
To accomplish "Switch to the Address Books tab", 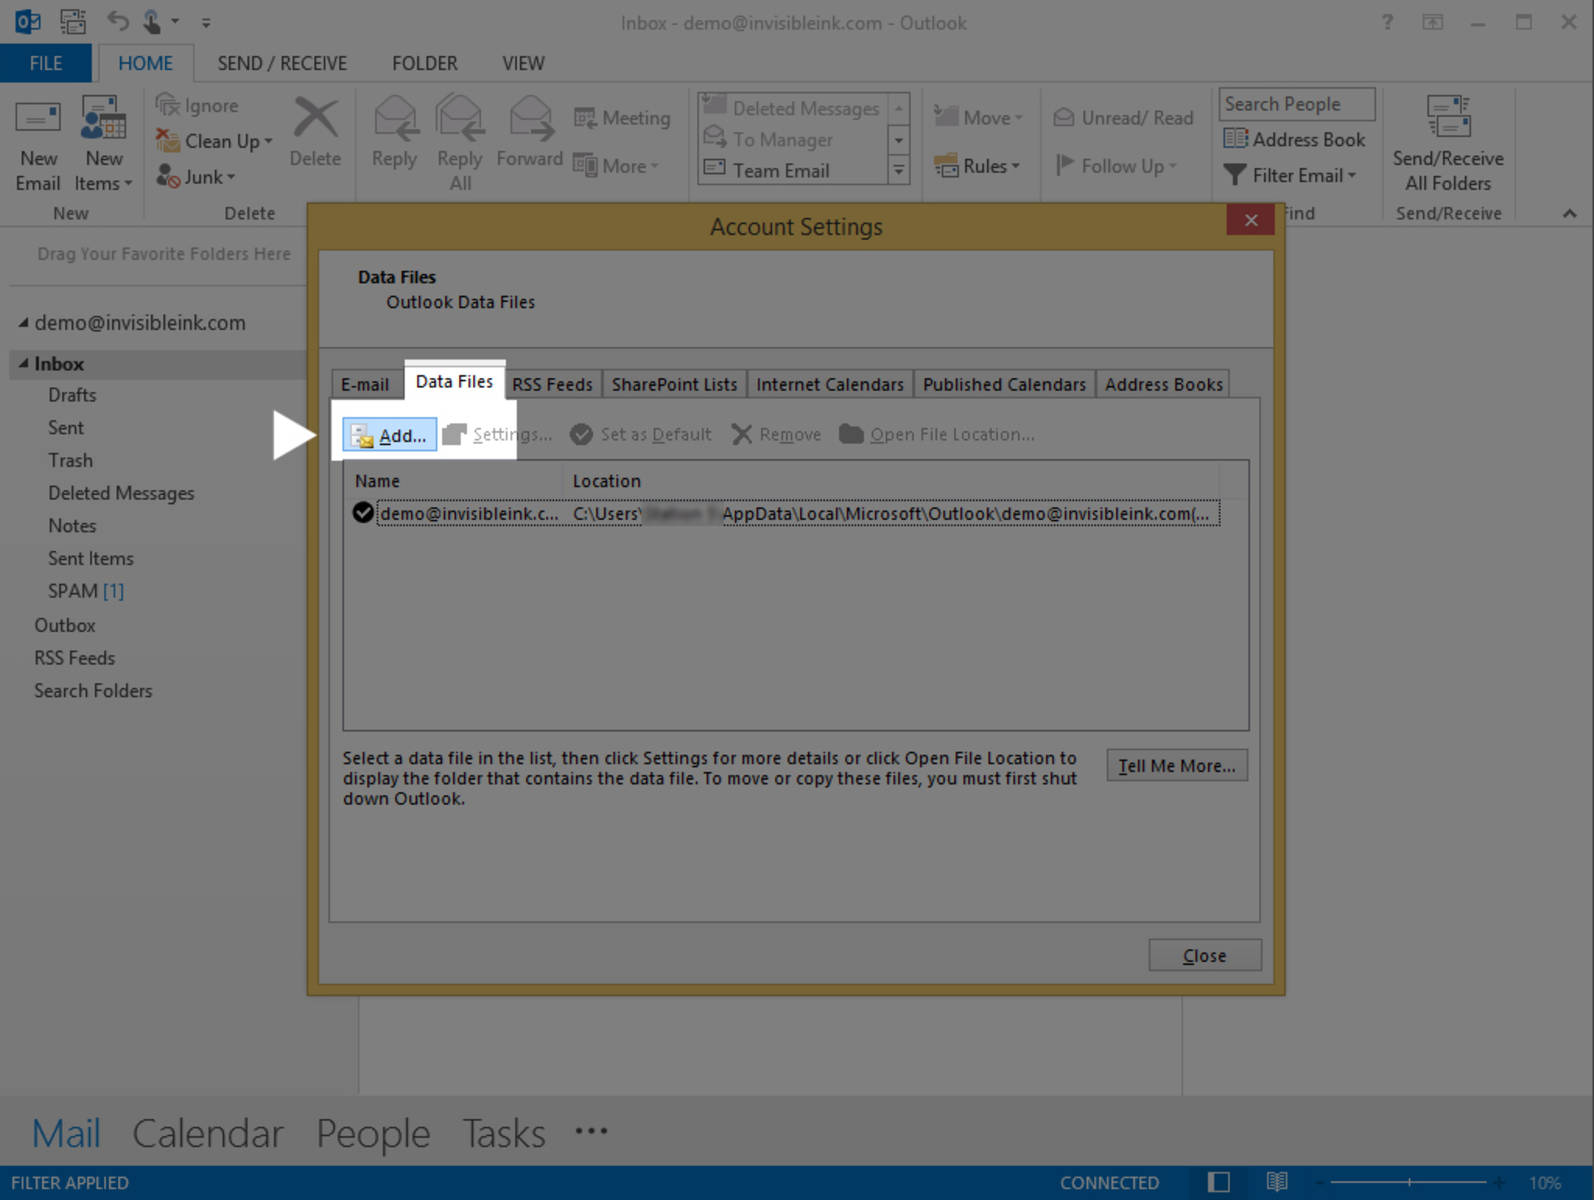I will (1163, 385).
